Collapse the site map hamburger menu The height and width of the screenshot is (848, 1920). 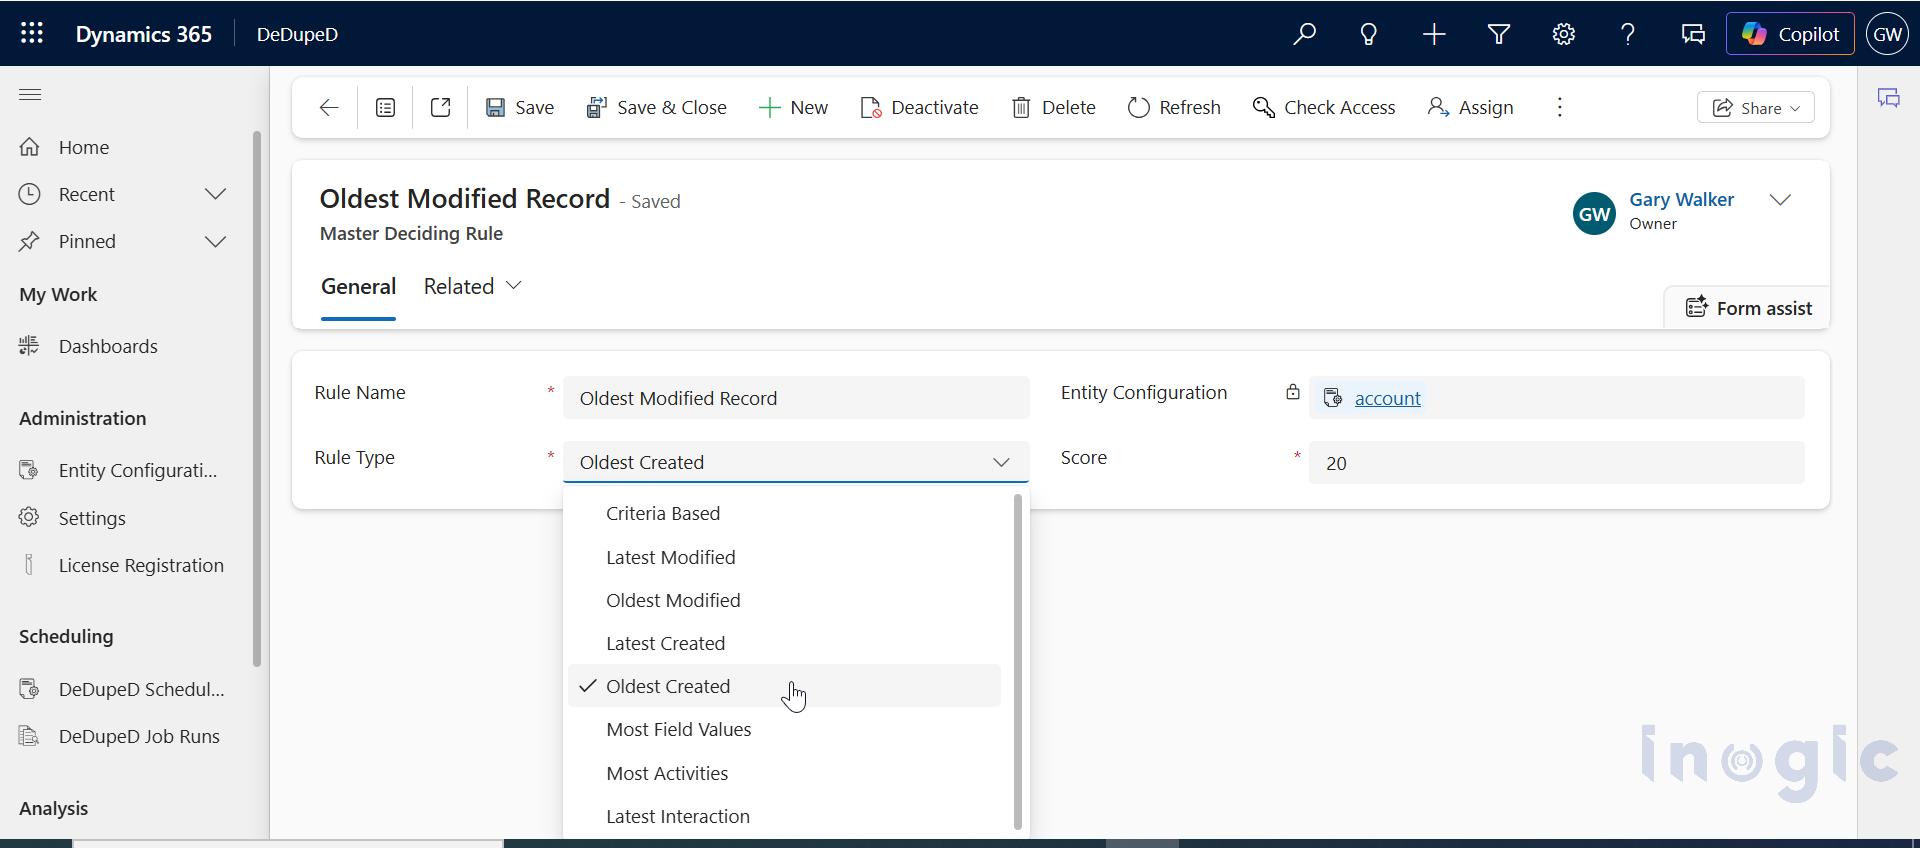tap(30, 95)
